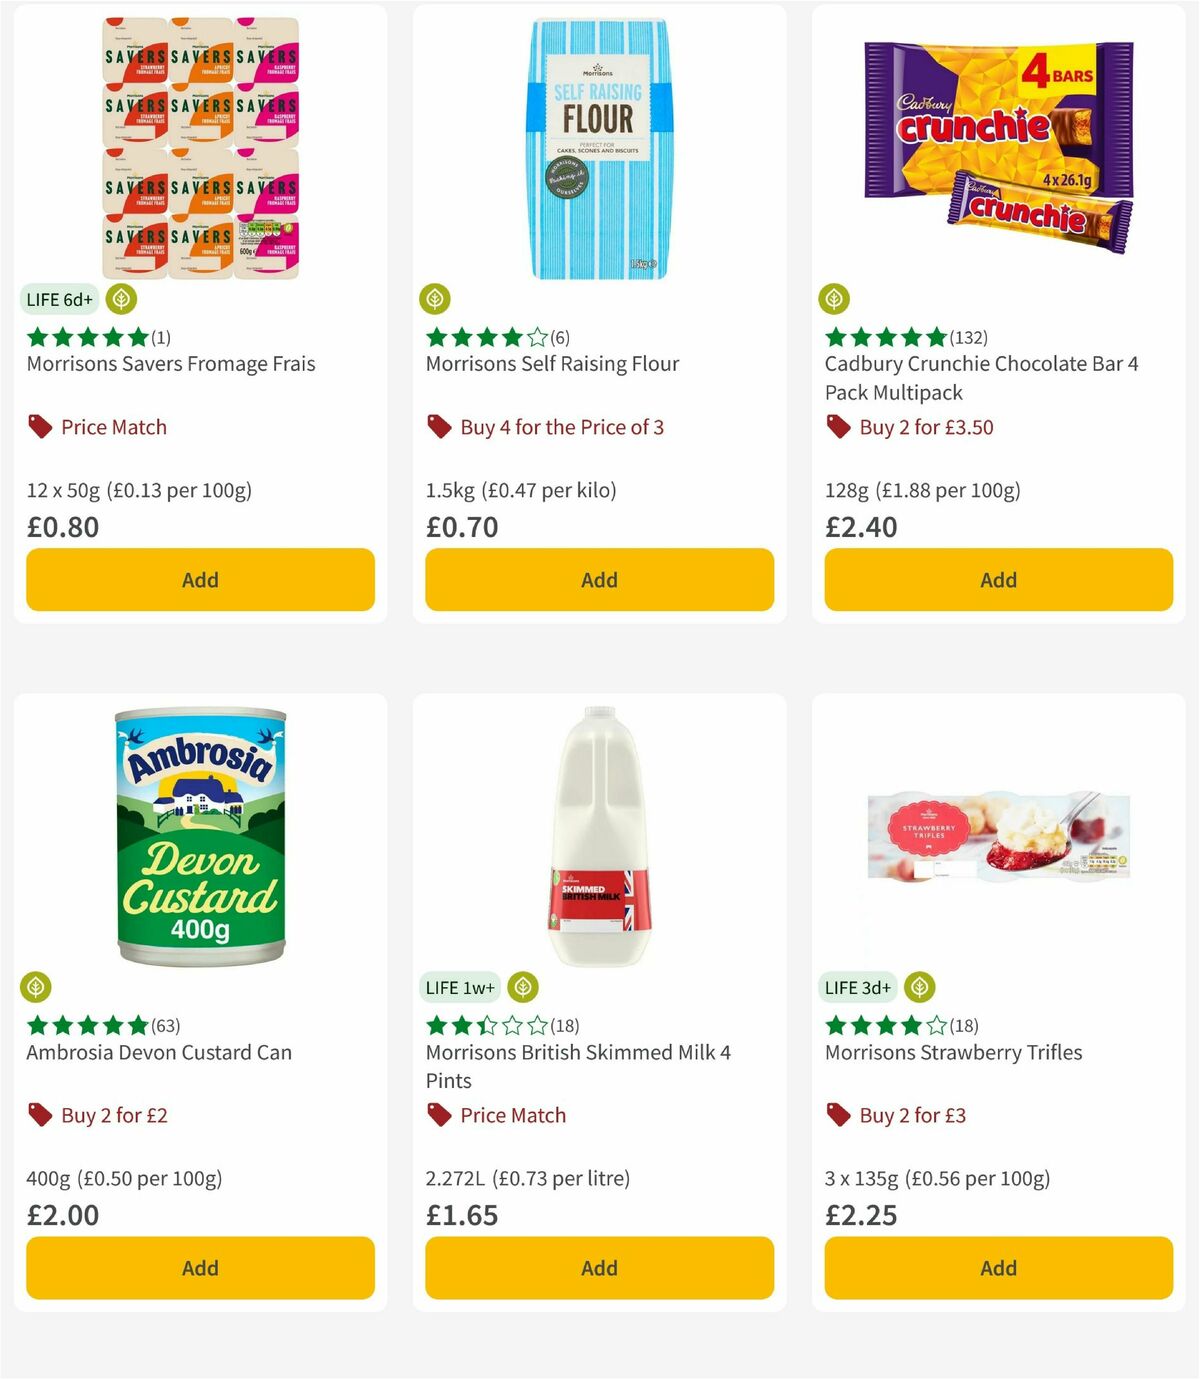Click the leaf icon on Strawberry Trifles card
Screen dimensions: 1200x1379
pos(917,986)
